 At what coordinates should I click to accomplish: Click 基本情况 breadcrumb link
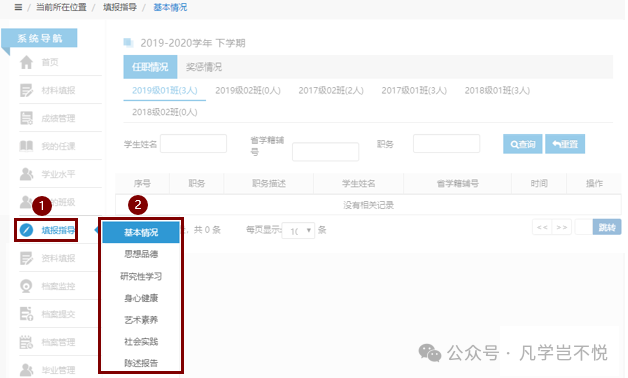coord(170,7)
